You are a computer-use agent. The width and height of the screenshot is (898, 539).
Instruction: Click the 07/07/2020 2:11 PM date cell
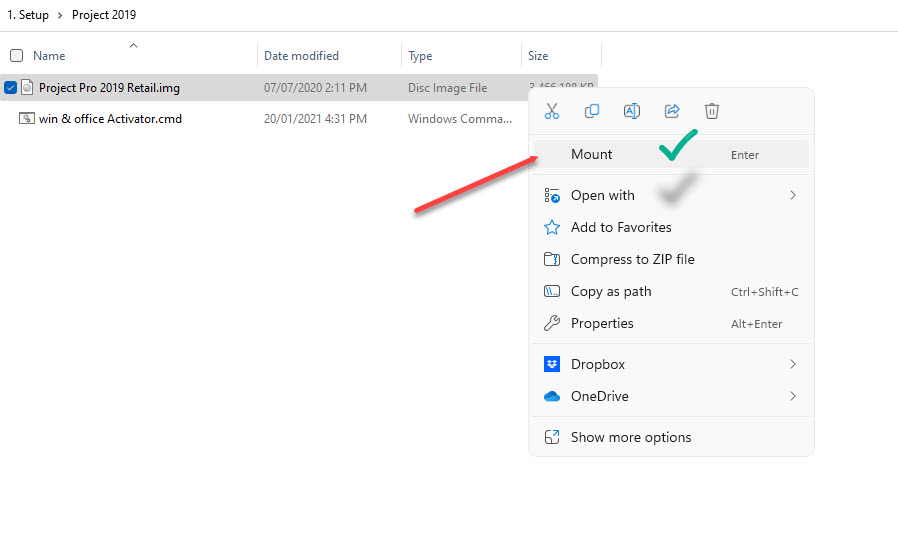315,88
